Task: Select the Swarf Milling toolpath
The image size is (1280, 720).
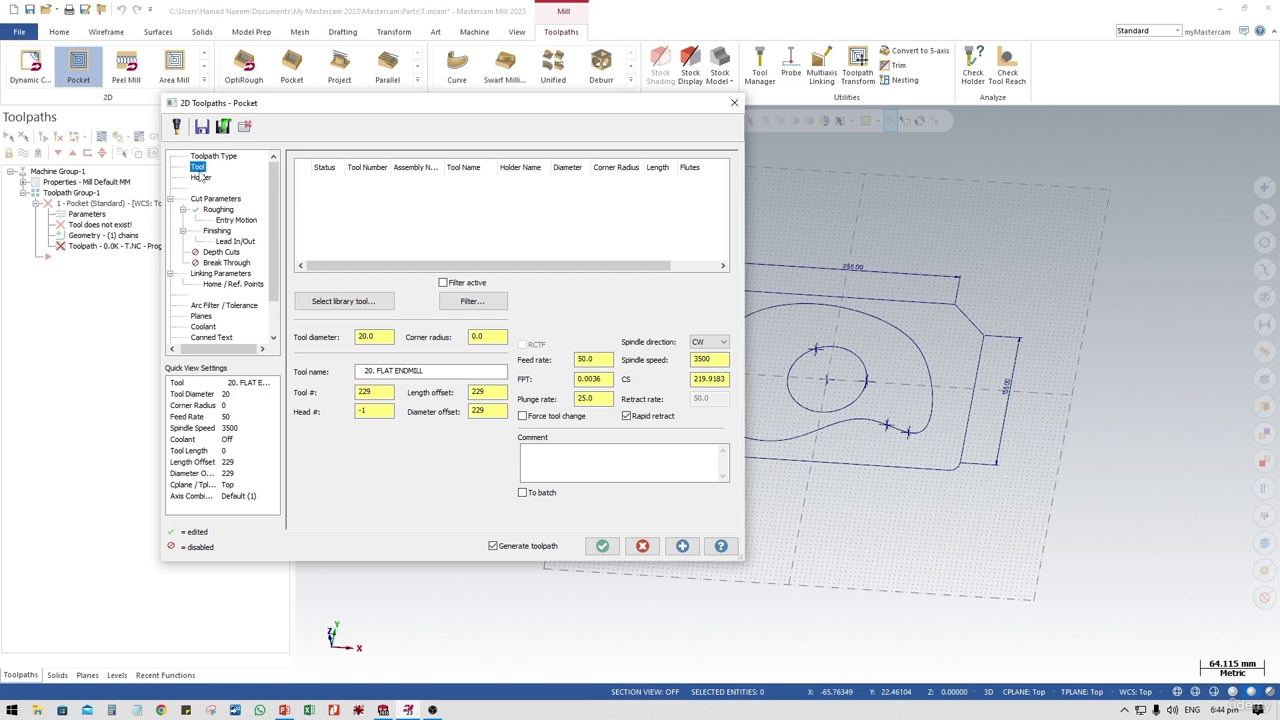Action: (504, 67)
